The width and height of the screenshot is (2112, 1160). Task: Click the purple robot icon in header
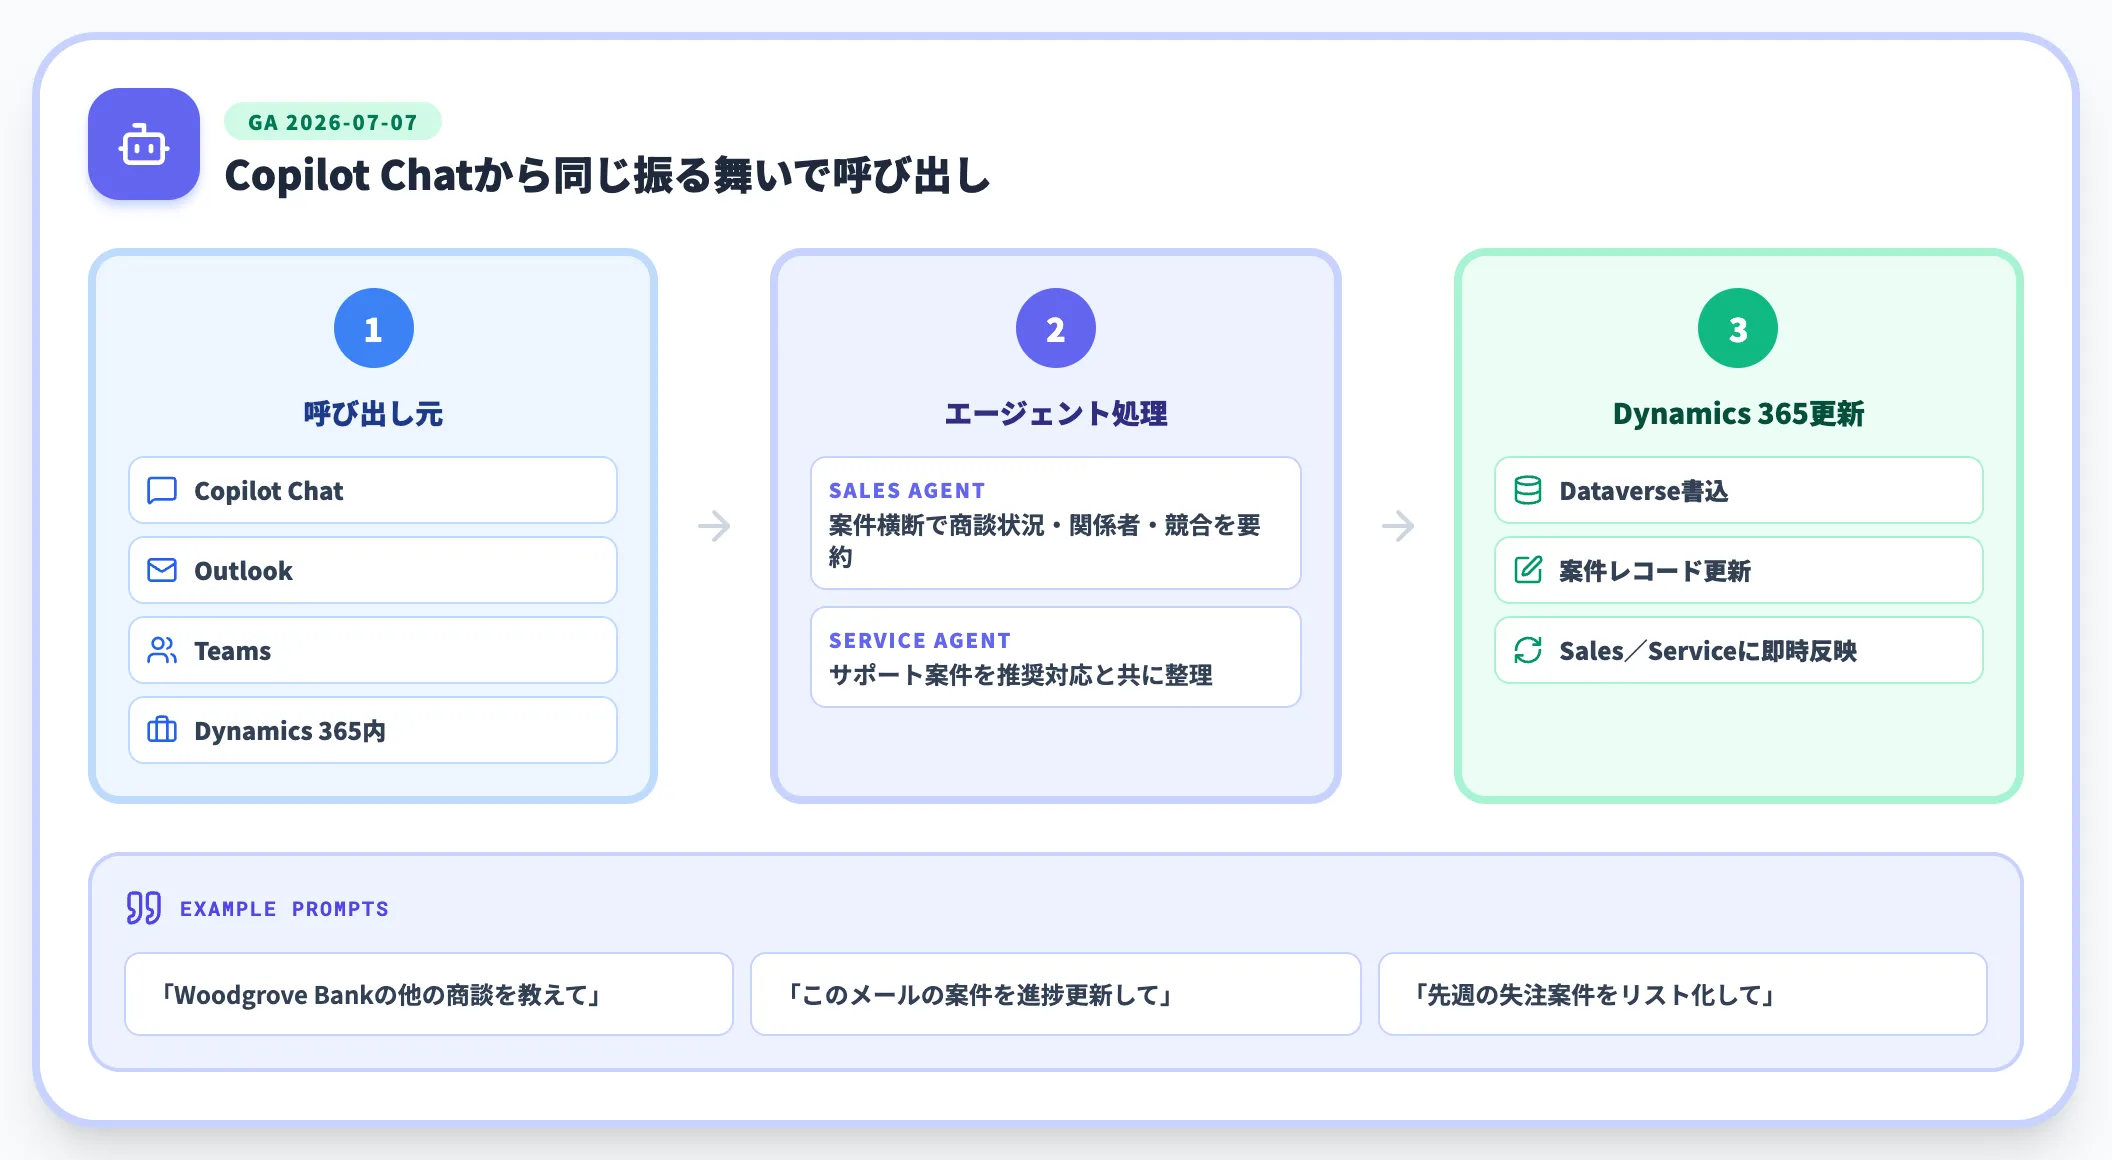click(144, 144)
